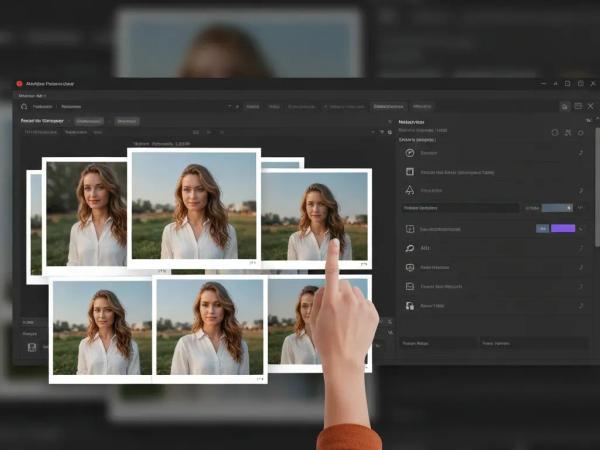Click the bottom-left button in the right panel
The image size is (600, 450).
pyautogui.click(x=439, y=344)
